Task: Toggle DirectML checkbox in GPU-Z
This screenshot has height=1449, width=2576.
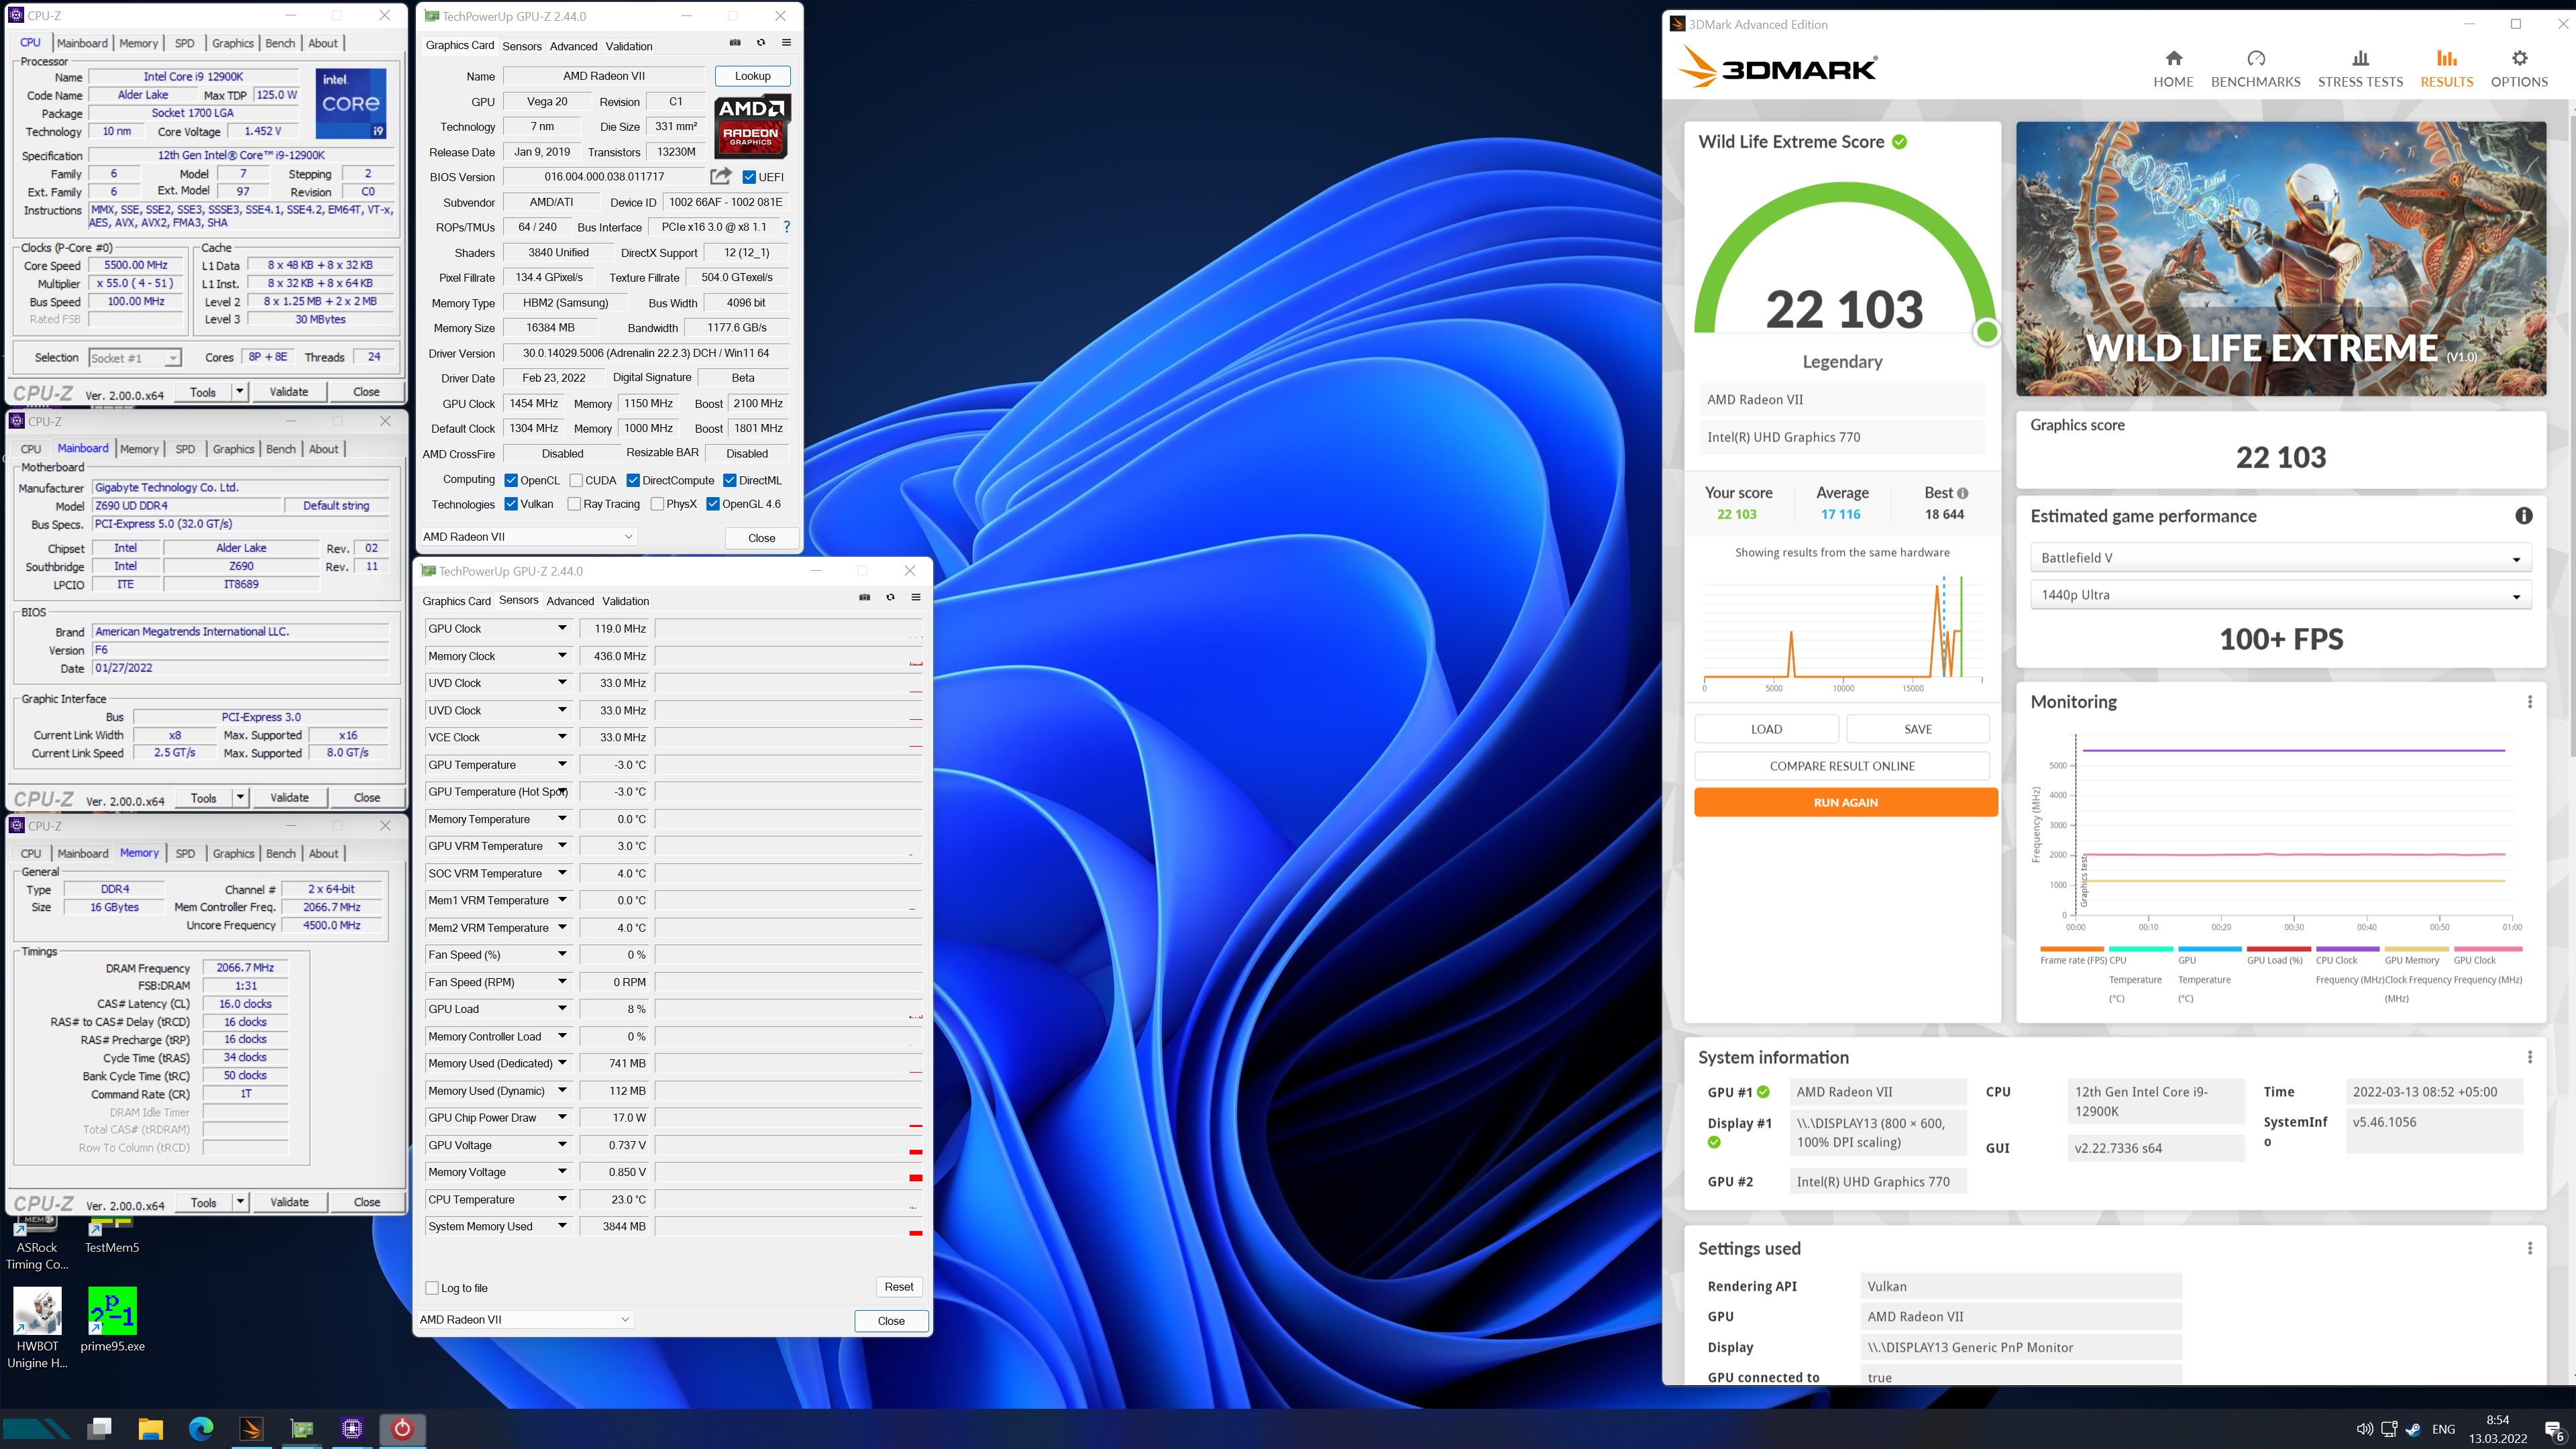Action: coord(730,481)
